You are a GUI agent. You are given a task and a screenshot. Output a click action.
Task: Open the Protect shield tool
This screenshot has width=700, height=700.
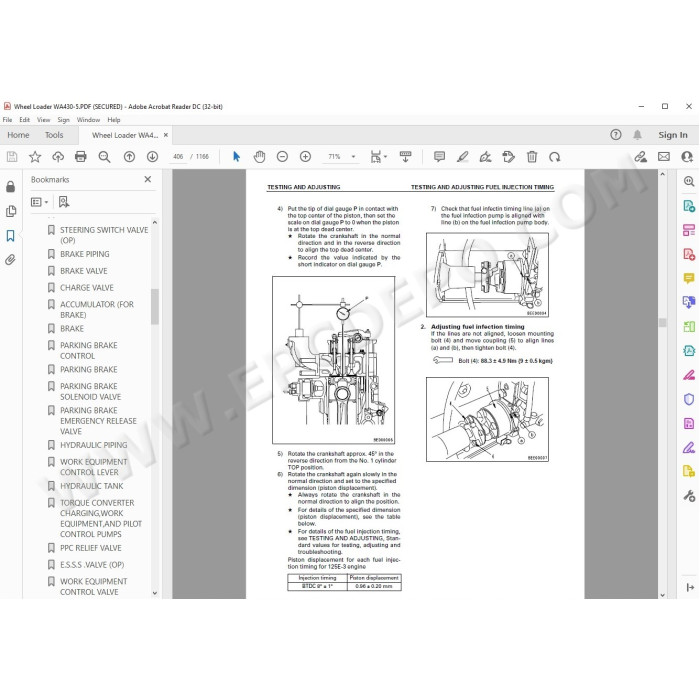click(689, 399)
